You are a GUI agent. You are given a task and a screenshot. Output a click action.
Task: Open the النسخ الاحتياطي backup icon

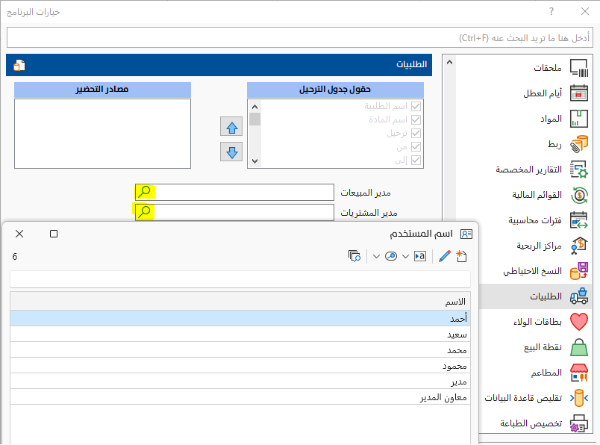[579, 271]
